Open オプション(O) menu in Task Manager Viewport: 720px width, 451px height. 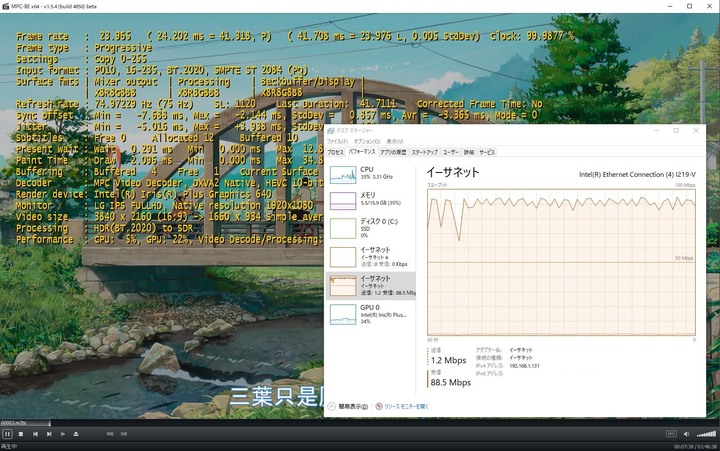[367, 141]
